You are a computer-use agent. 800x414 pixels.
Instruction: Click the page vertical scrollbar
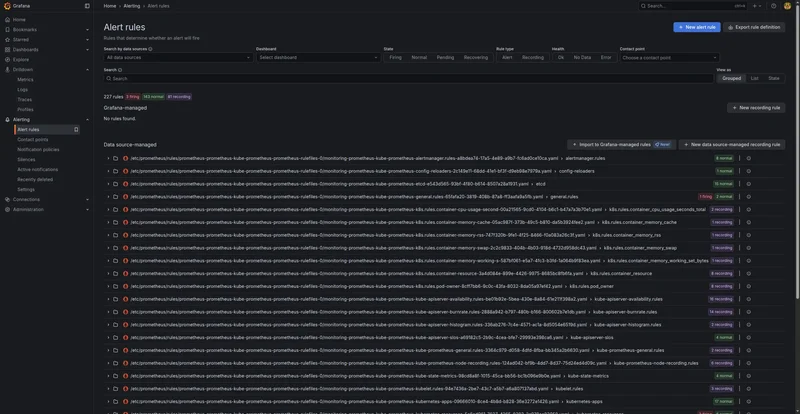pyautogui.click(x=797, y=153)
